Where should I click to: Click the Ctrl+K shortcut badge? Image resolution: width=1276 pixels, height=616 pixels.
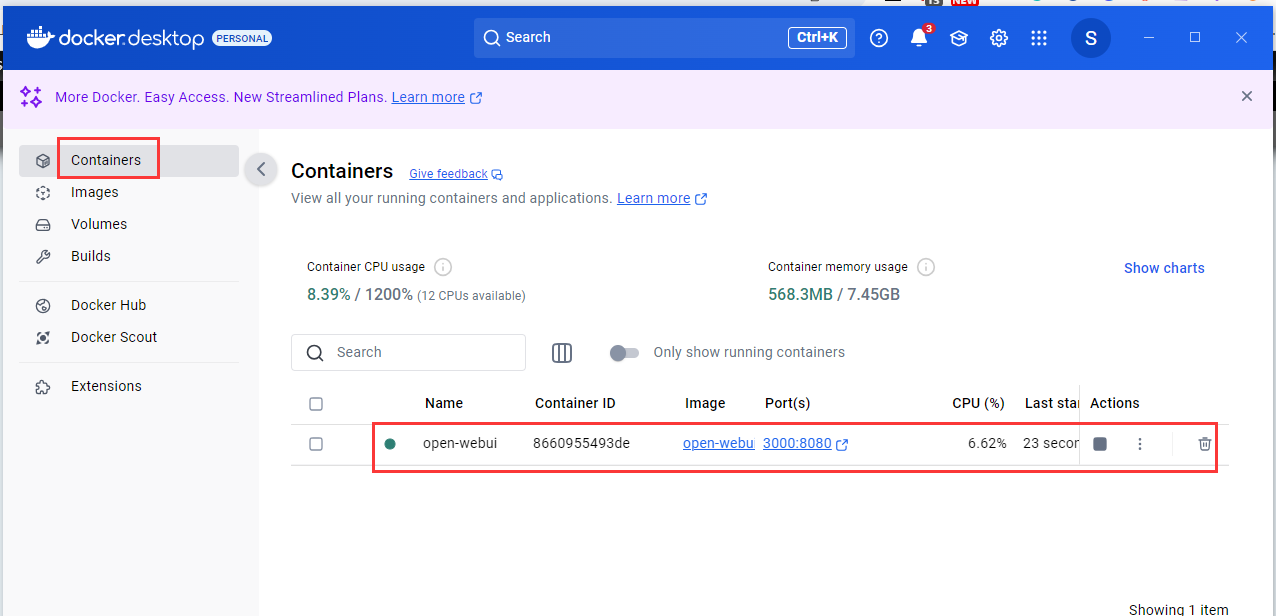(817, 38)
